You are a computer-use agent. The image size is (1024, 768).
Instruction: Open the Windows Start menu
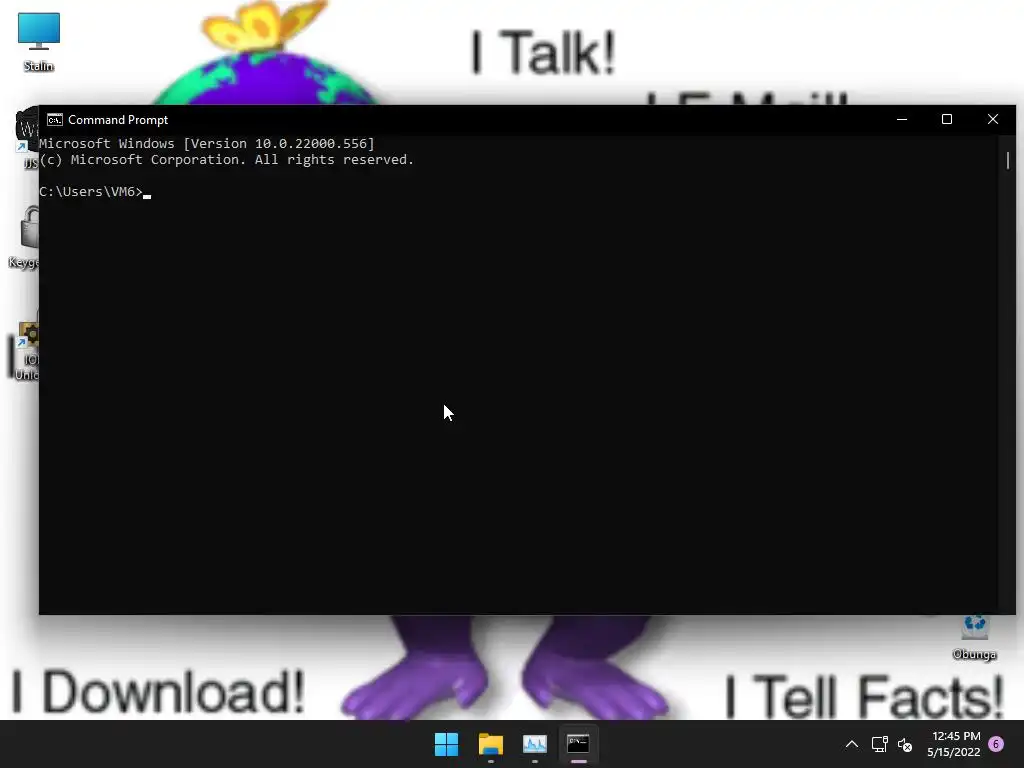[447, 744]
